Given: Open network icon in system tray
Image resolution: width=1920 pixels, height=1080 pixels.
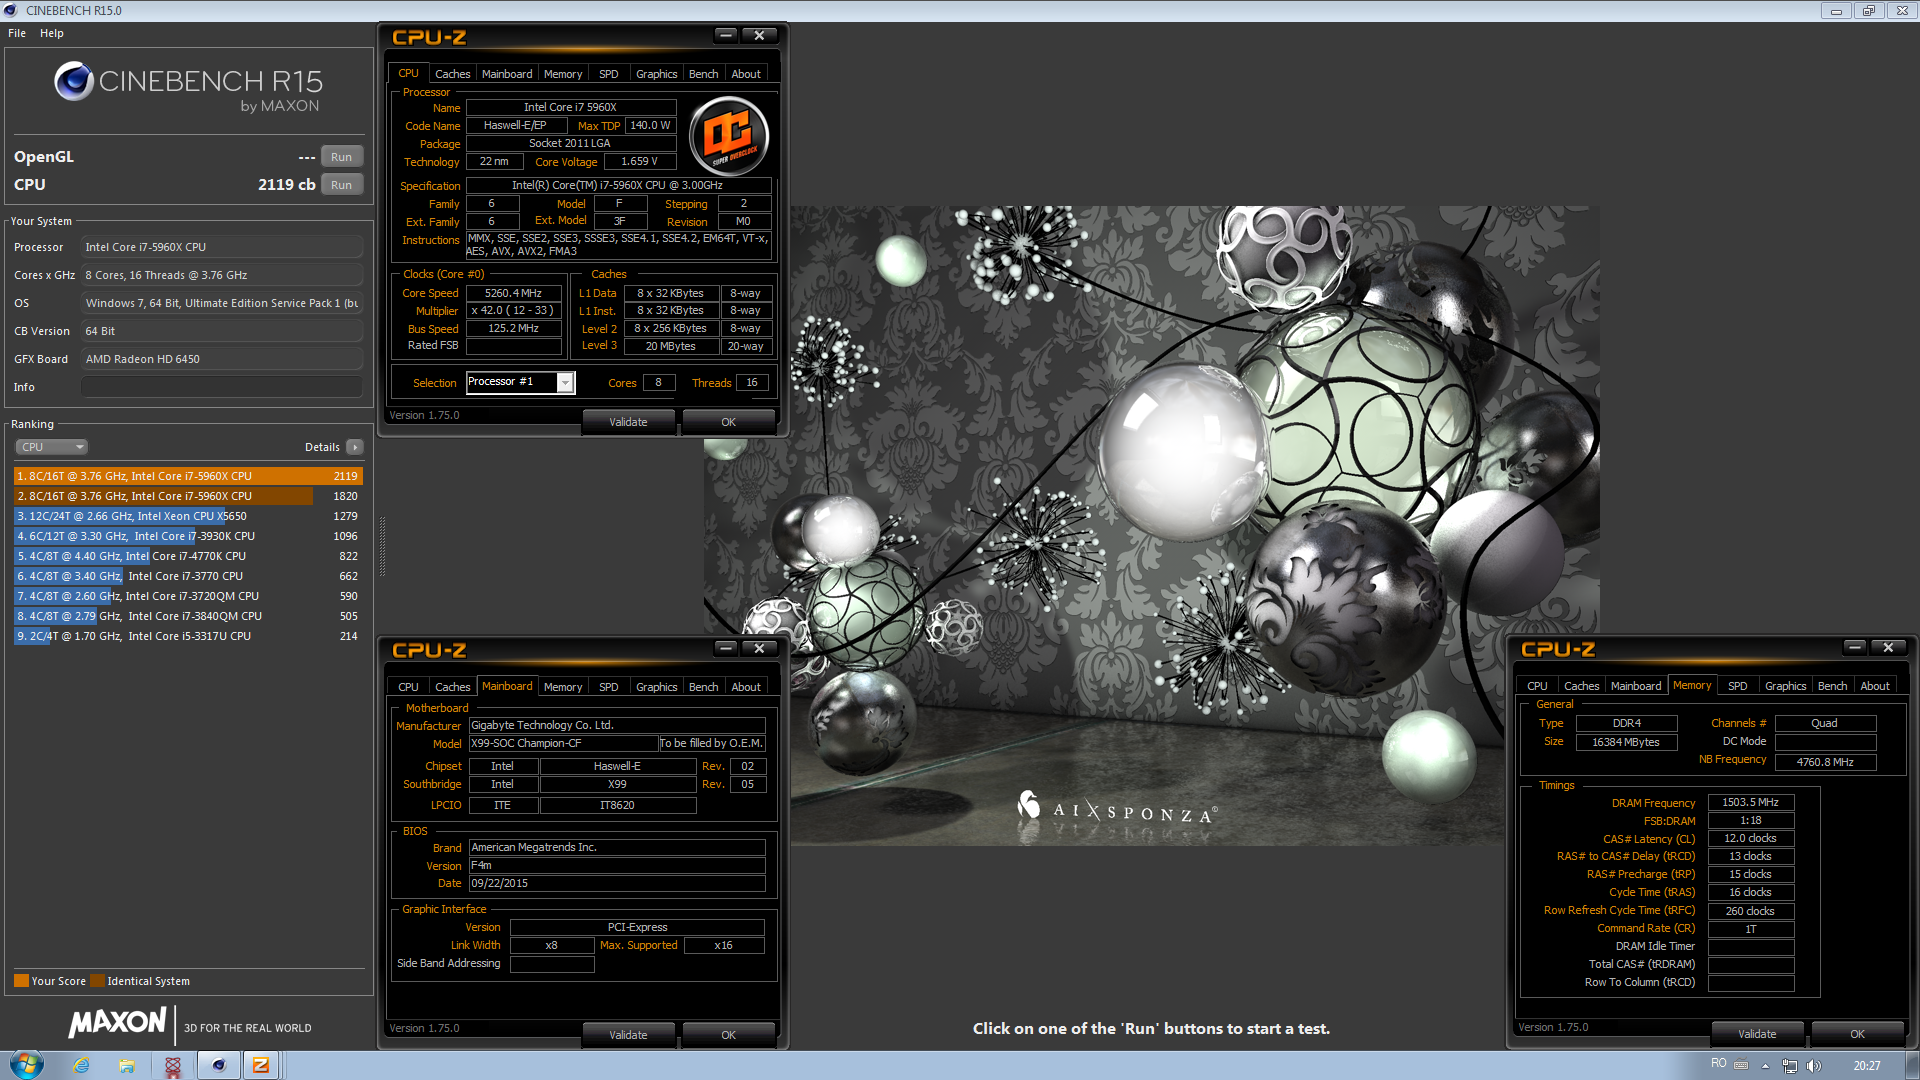Looking at the screenshot, I should pyautogui.click(x=1790, y=1066).
